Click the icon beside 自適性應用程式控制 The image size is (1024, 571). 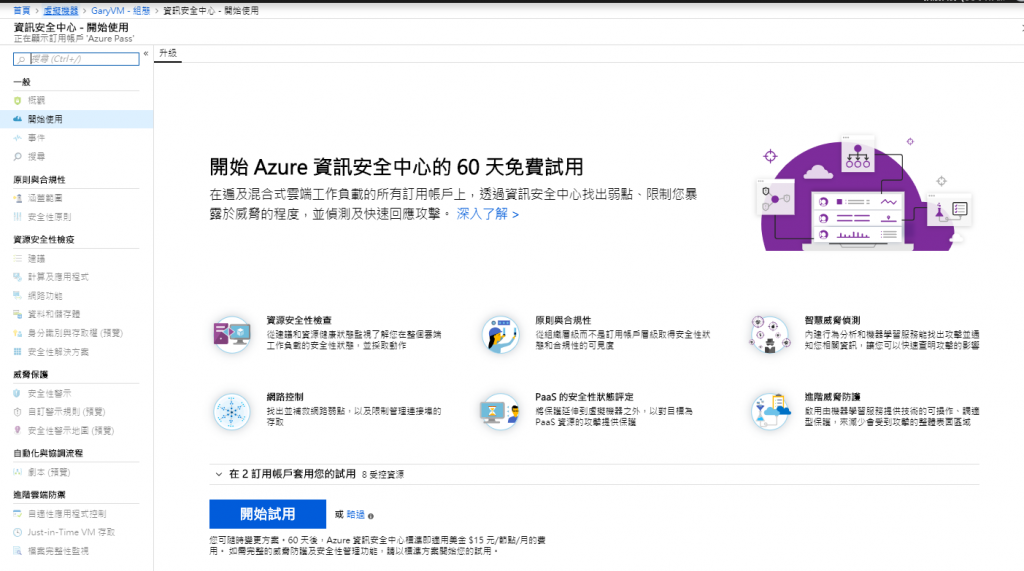click(18, 514)
